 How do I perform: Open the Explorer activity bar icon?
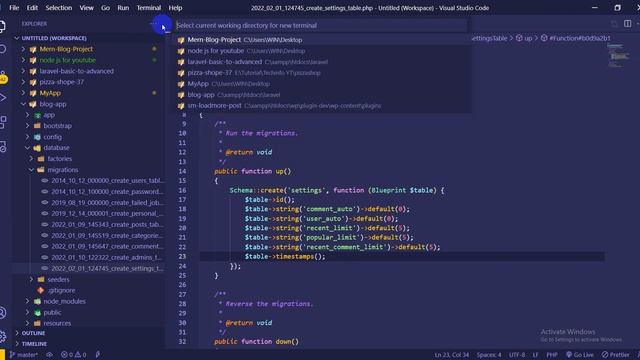pyautogui.click(x=2, y=27)
